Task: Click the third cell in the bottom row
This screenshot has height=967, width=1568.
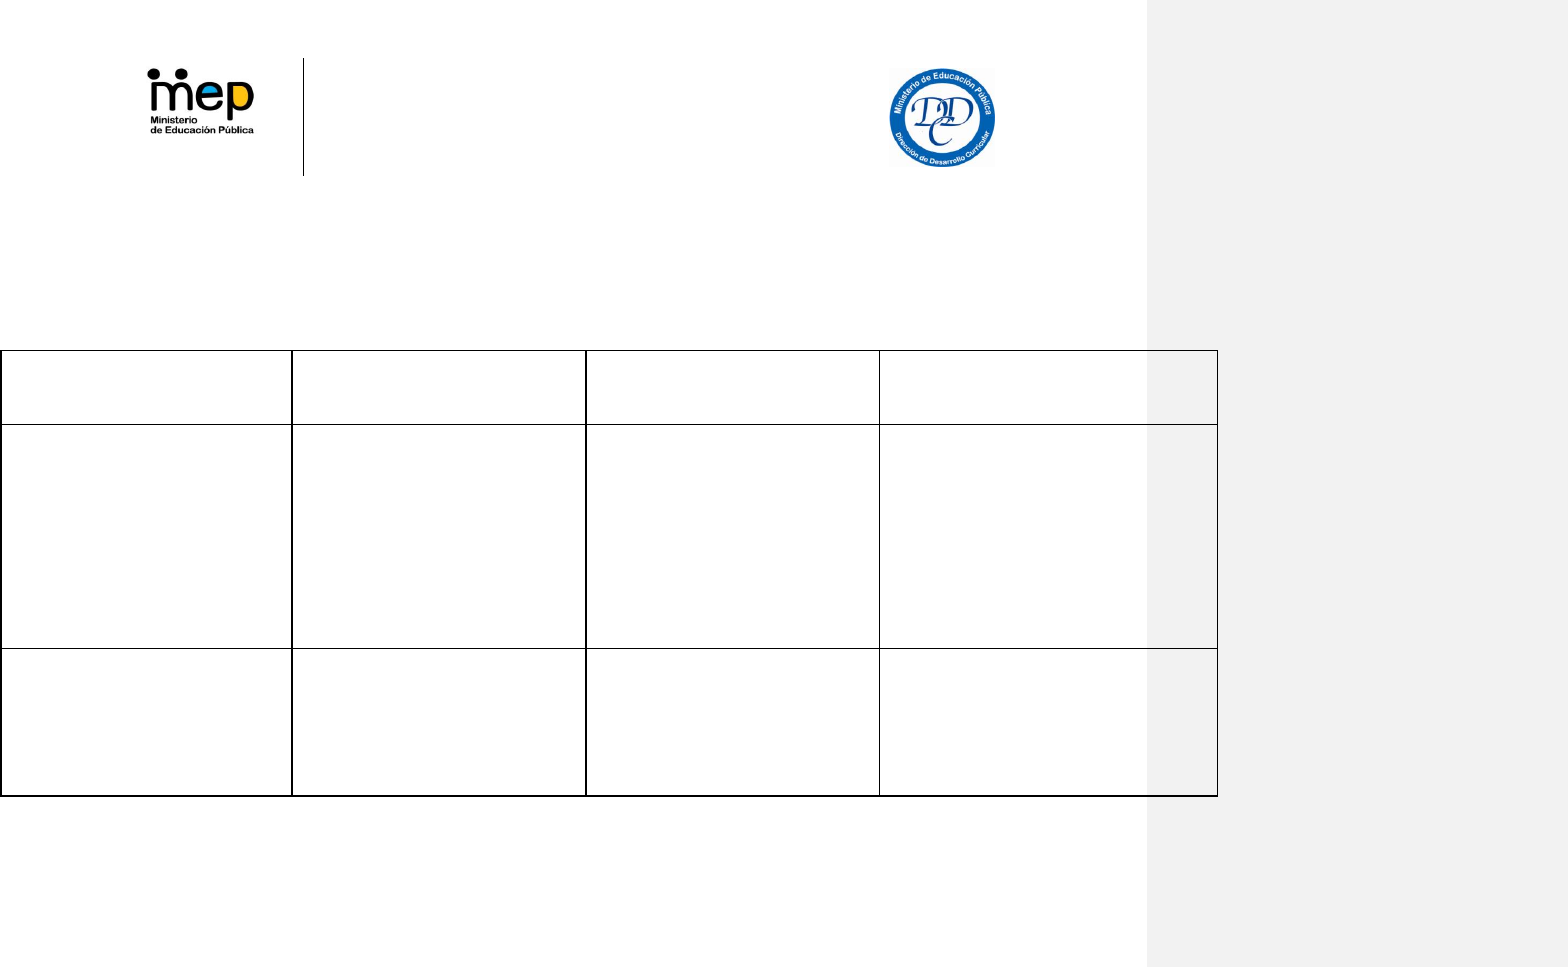Action: point(732,722)
